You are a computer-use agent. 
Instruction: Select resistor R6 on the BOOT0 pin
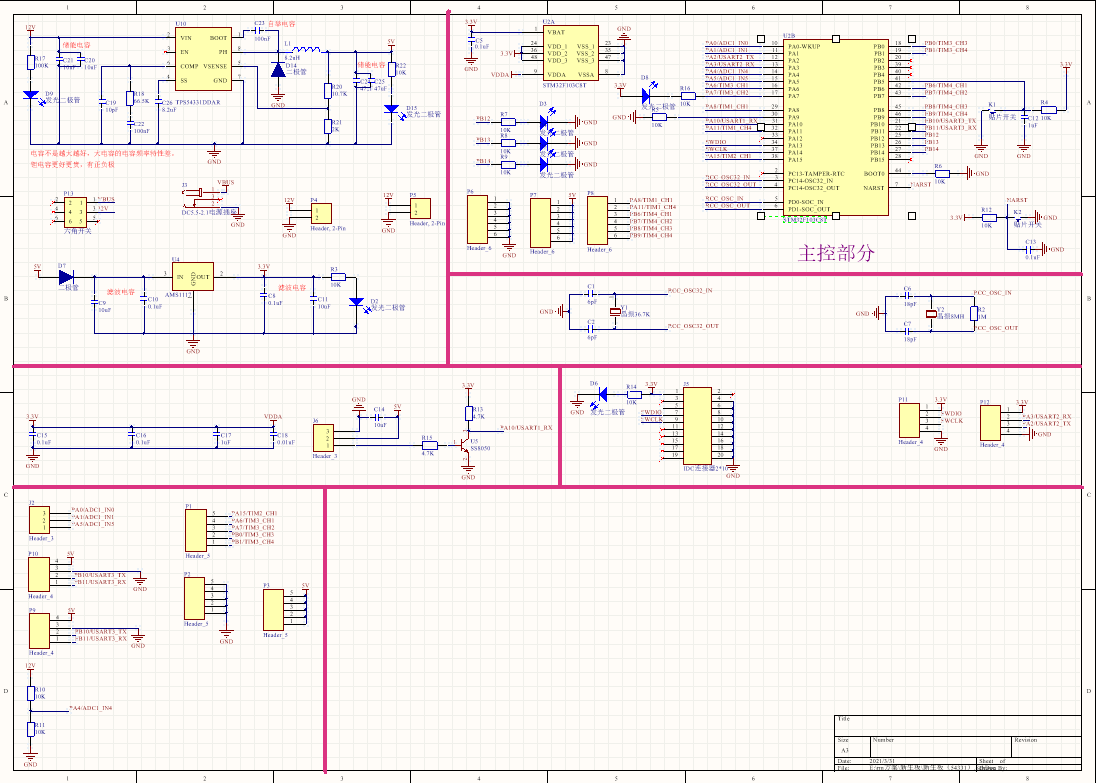tap(942, 173)
